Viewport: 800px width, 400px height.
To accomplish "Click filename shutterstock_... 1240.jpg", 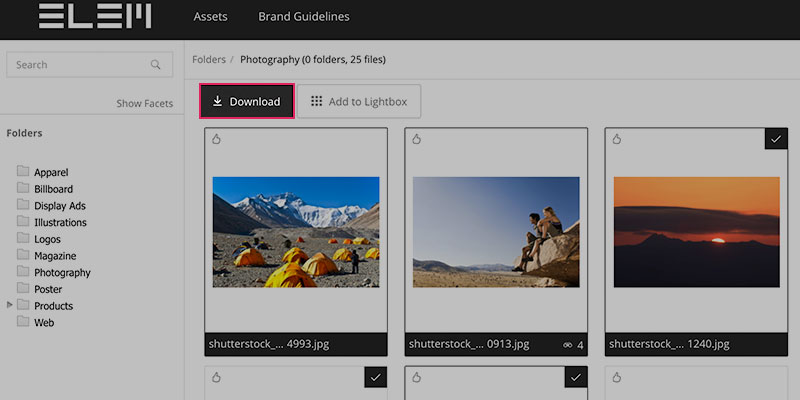I will click(x=669, y=344).
